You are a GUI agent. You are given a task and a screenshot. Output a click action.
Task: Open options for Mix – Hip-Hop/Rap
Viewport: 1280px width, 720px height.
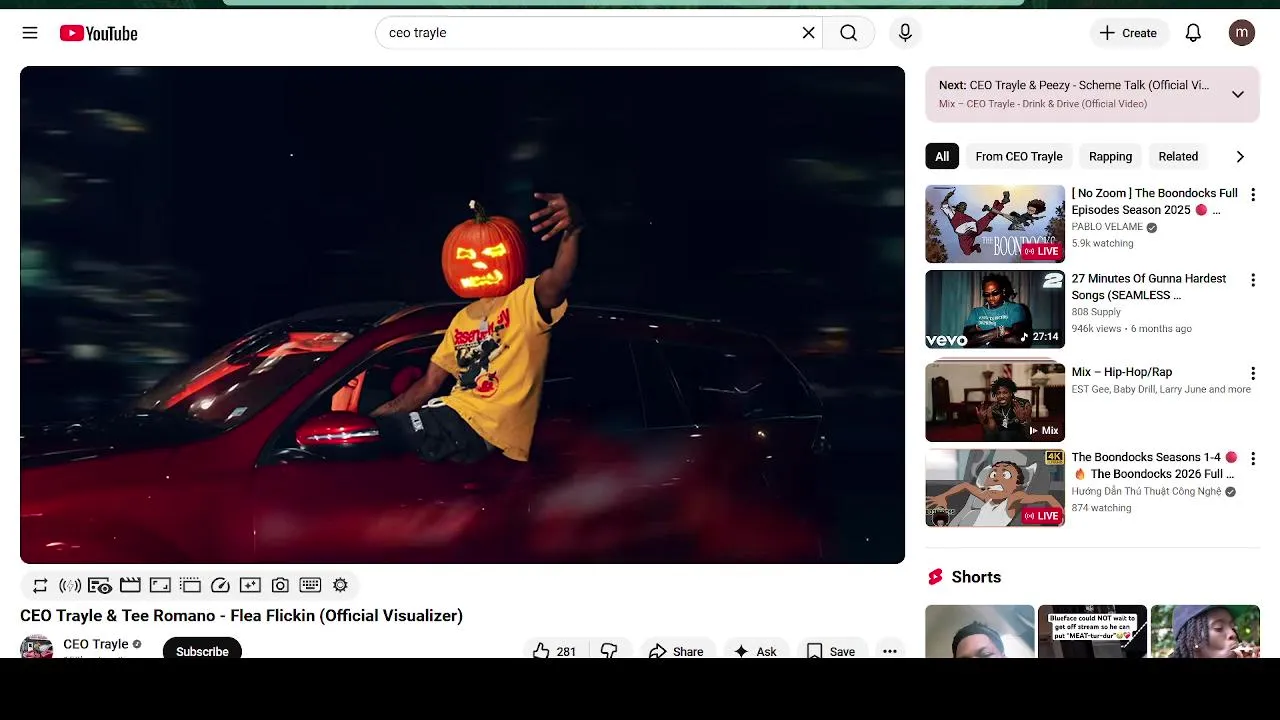1252,373
